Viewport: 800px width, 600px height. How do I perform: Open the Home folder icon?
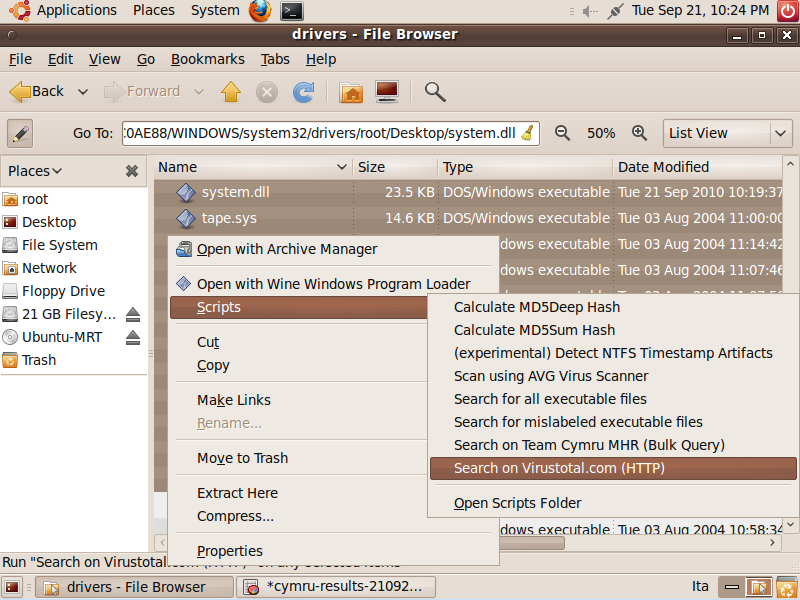pyautogui.click(x=351, y=92)
